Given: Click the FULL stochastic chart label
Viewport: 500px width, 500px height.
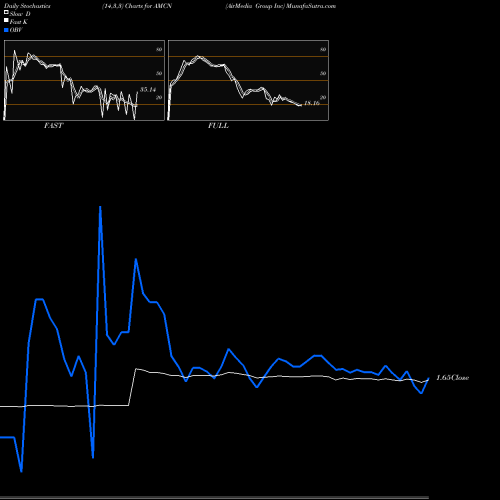Looking at the screenshot, I should tap(218, 126).
